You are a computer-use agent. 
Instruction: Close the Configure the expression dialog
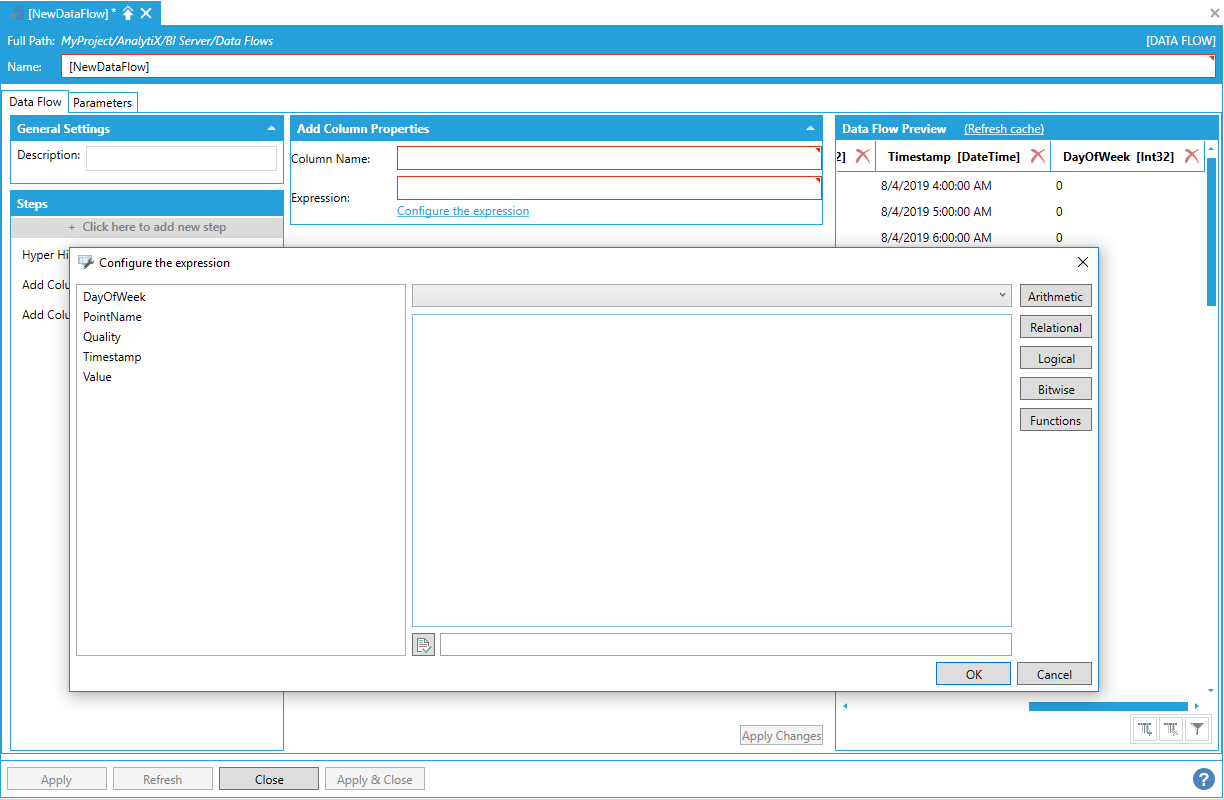[x=1082, y=263]
